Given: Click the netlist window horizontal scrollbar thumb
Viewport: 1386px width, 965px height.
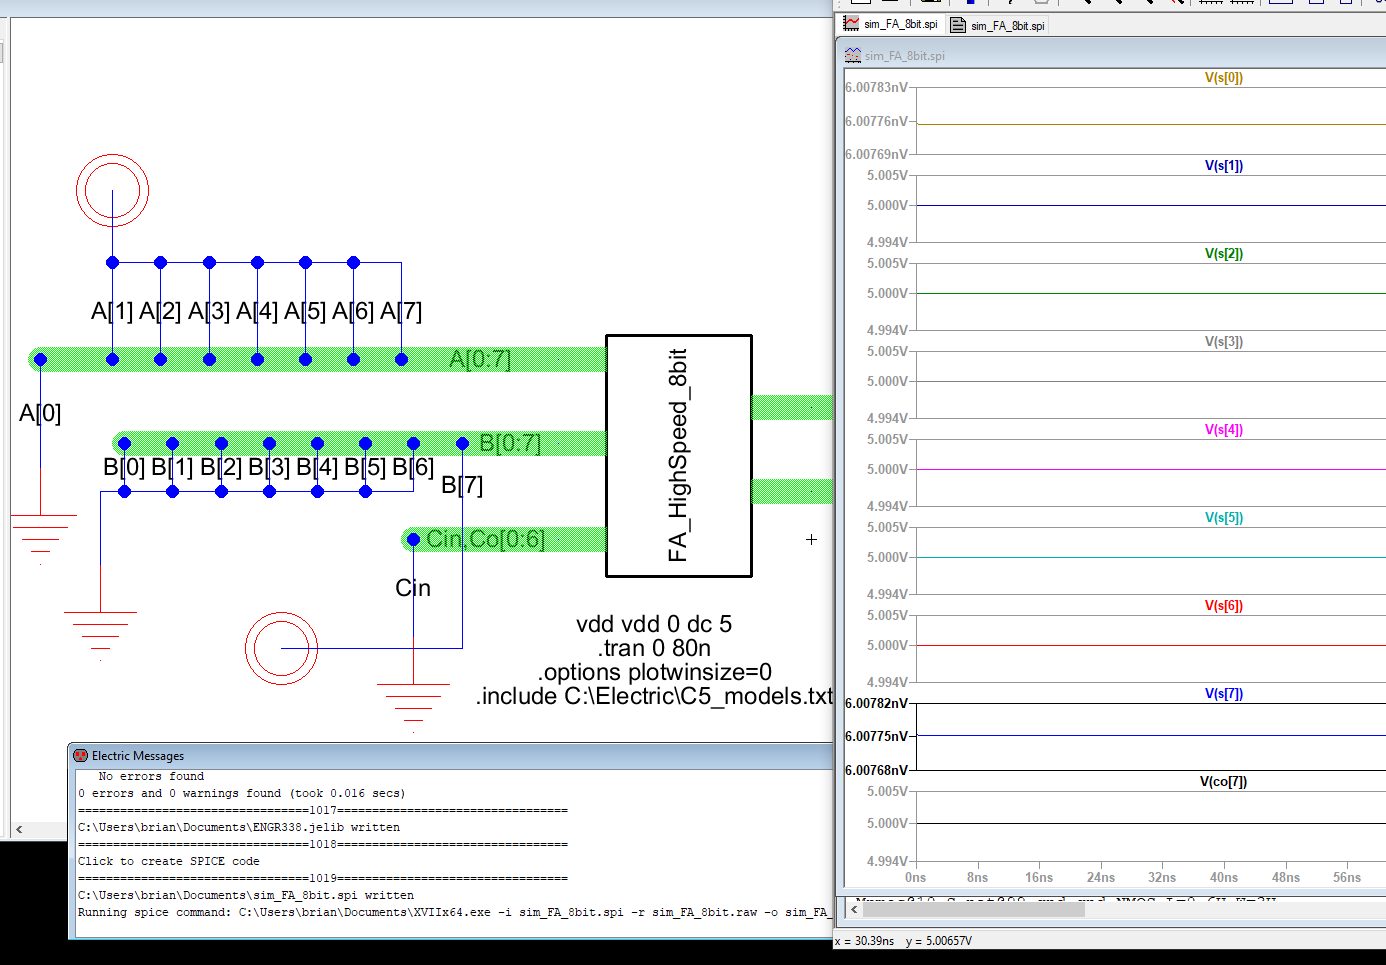Looking at the screenshot, I should [973, 909].
